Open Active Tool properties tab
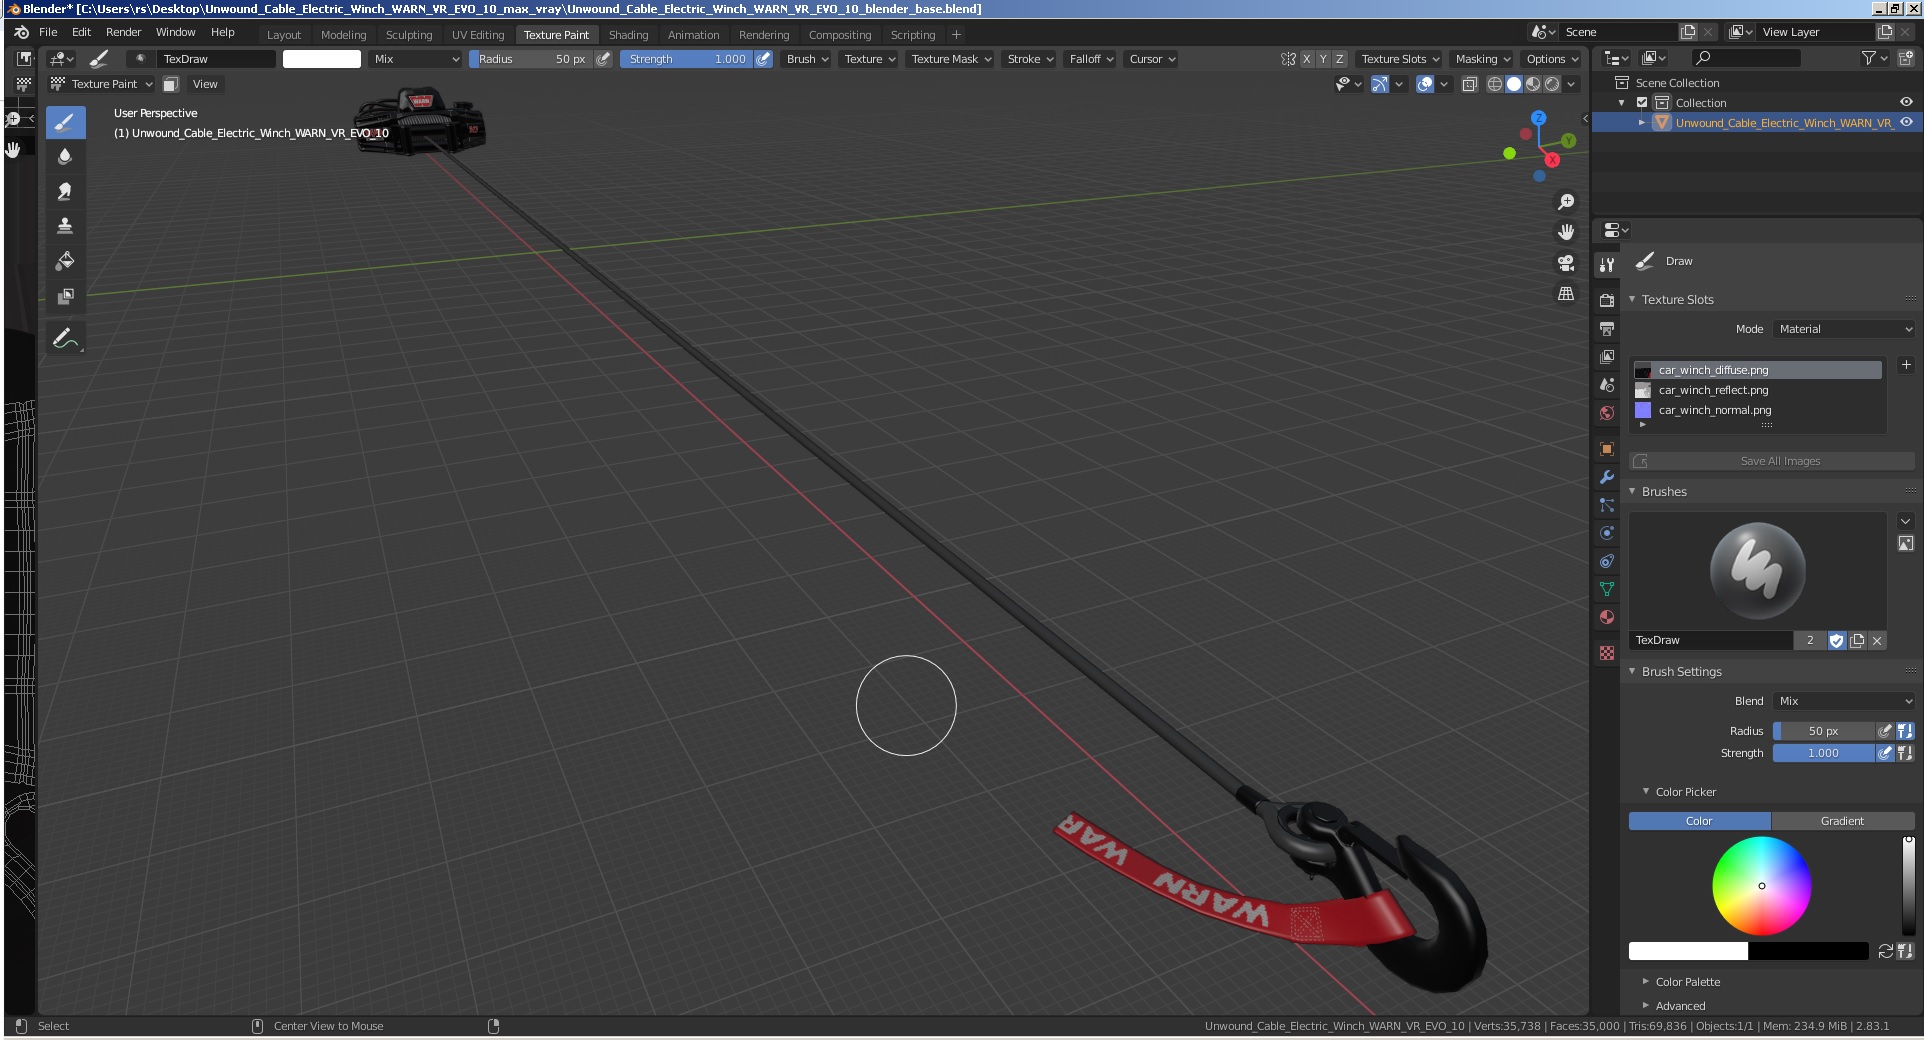The image size is (1924, 1040). point(1607,265)
